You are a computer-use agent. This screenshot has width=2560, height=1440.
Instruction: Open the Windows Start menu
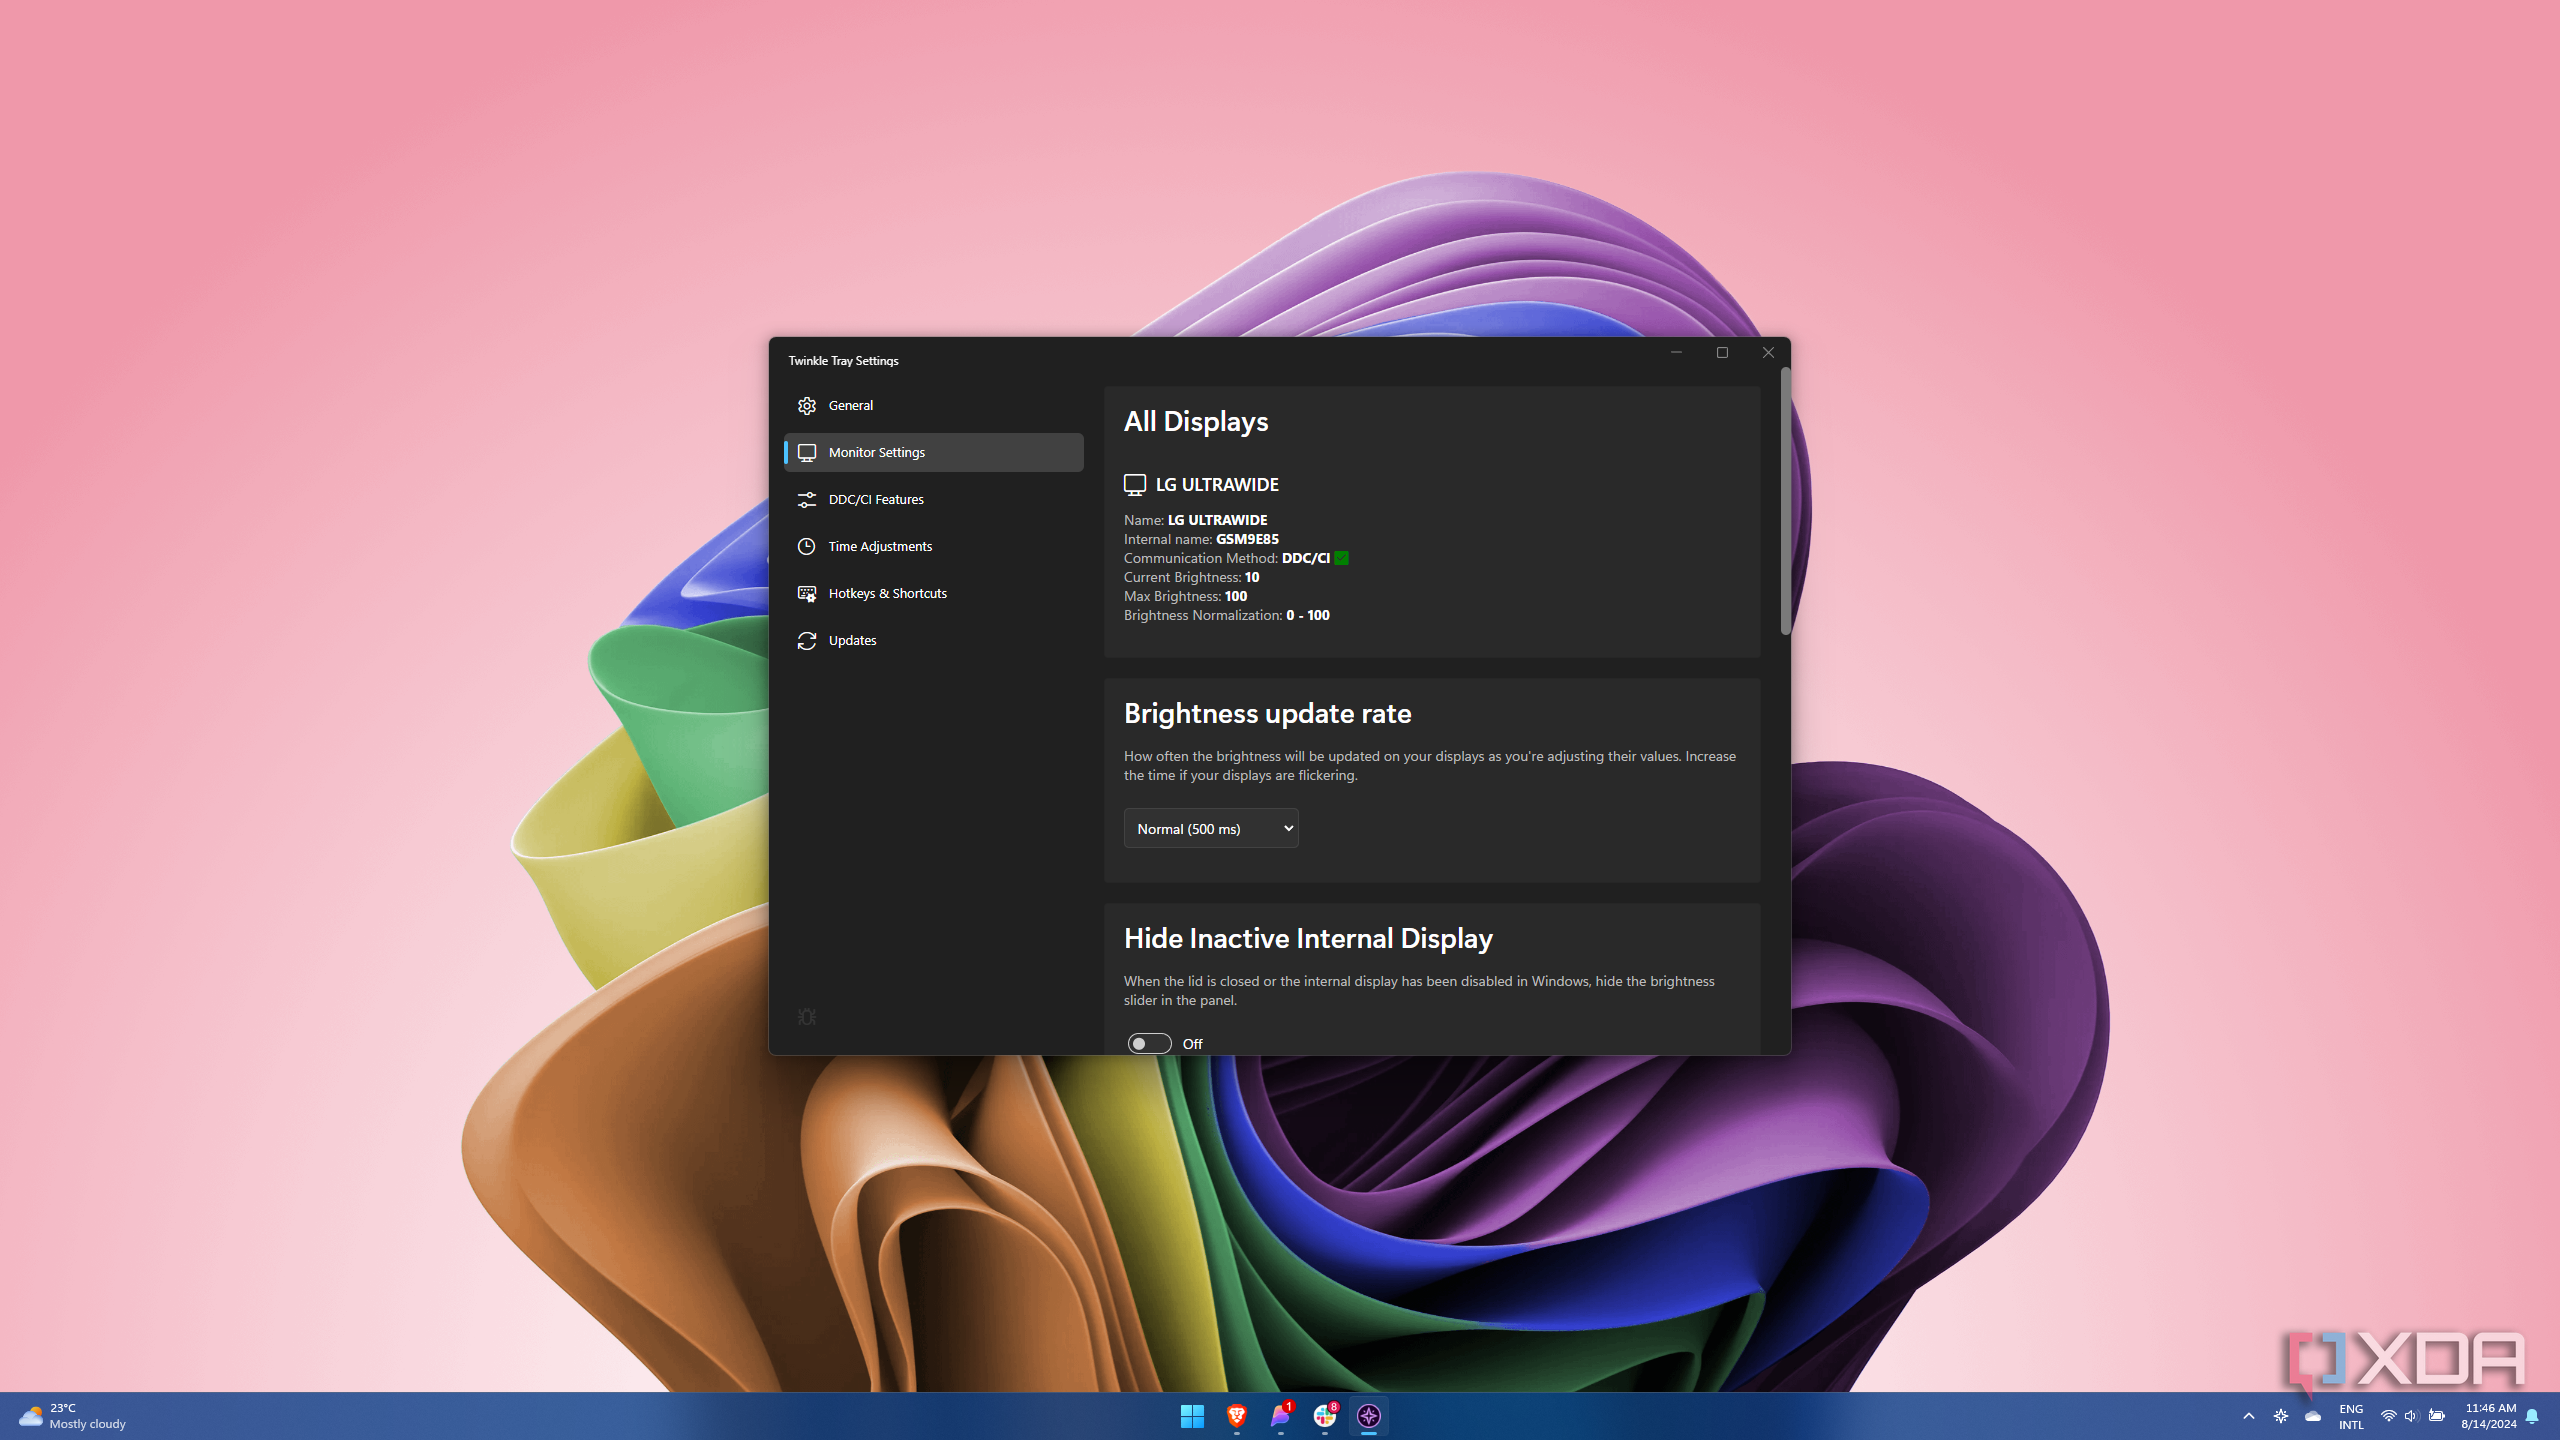point(1192,1416)
